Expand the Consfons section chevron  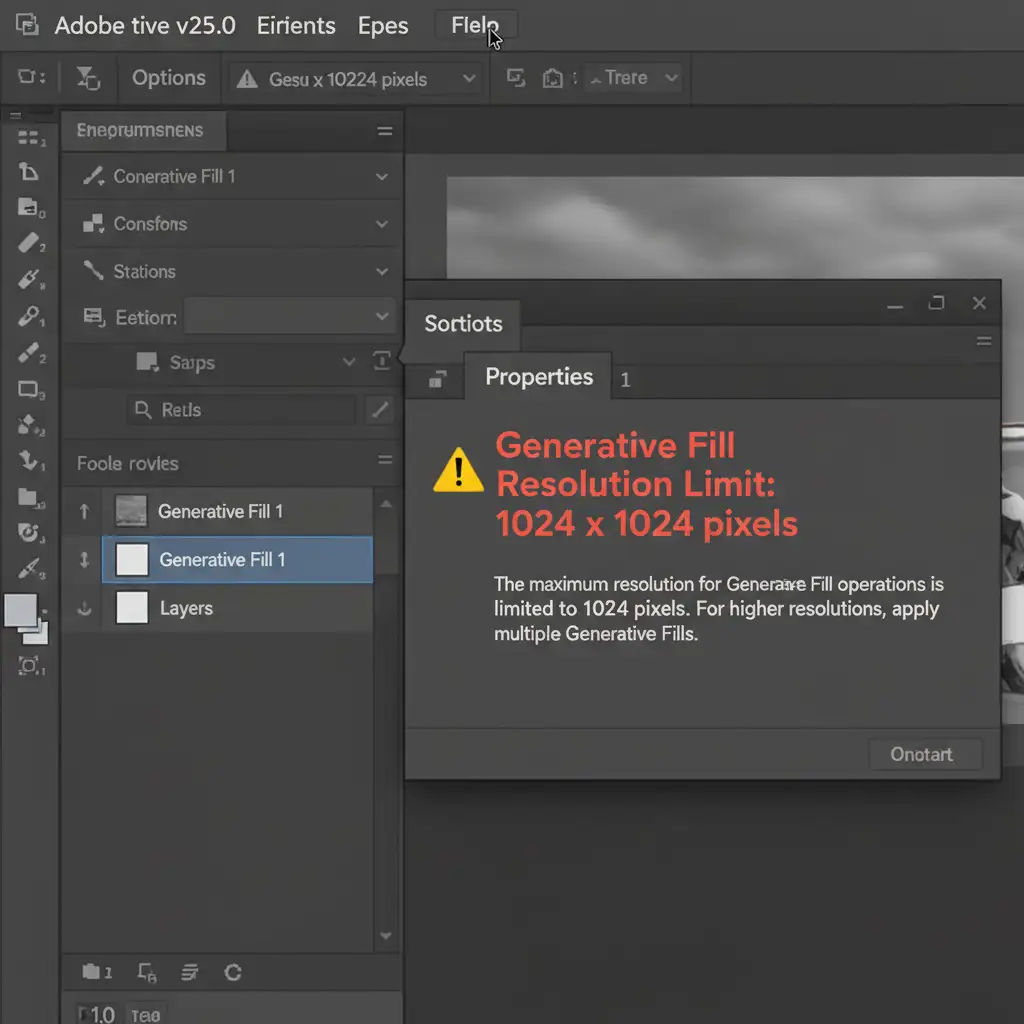pos(381,224)
